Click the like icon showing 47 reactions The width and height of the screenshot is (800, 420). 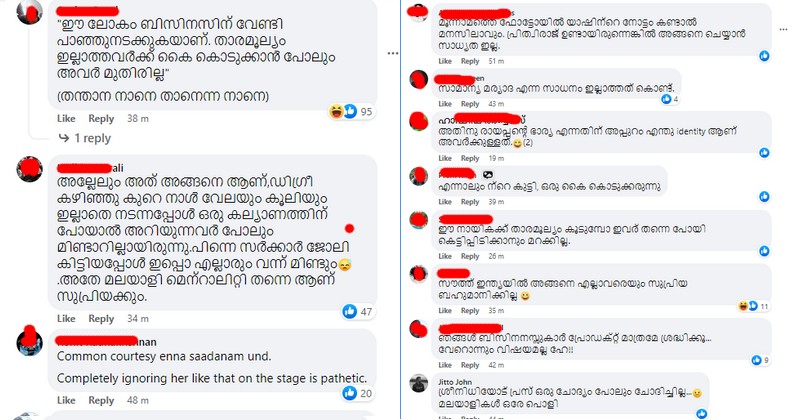pos(349,311)
